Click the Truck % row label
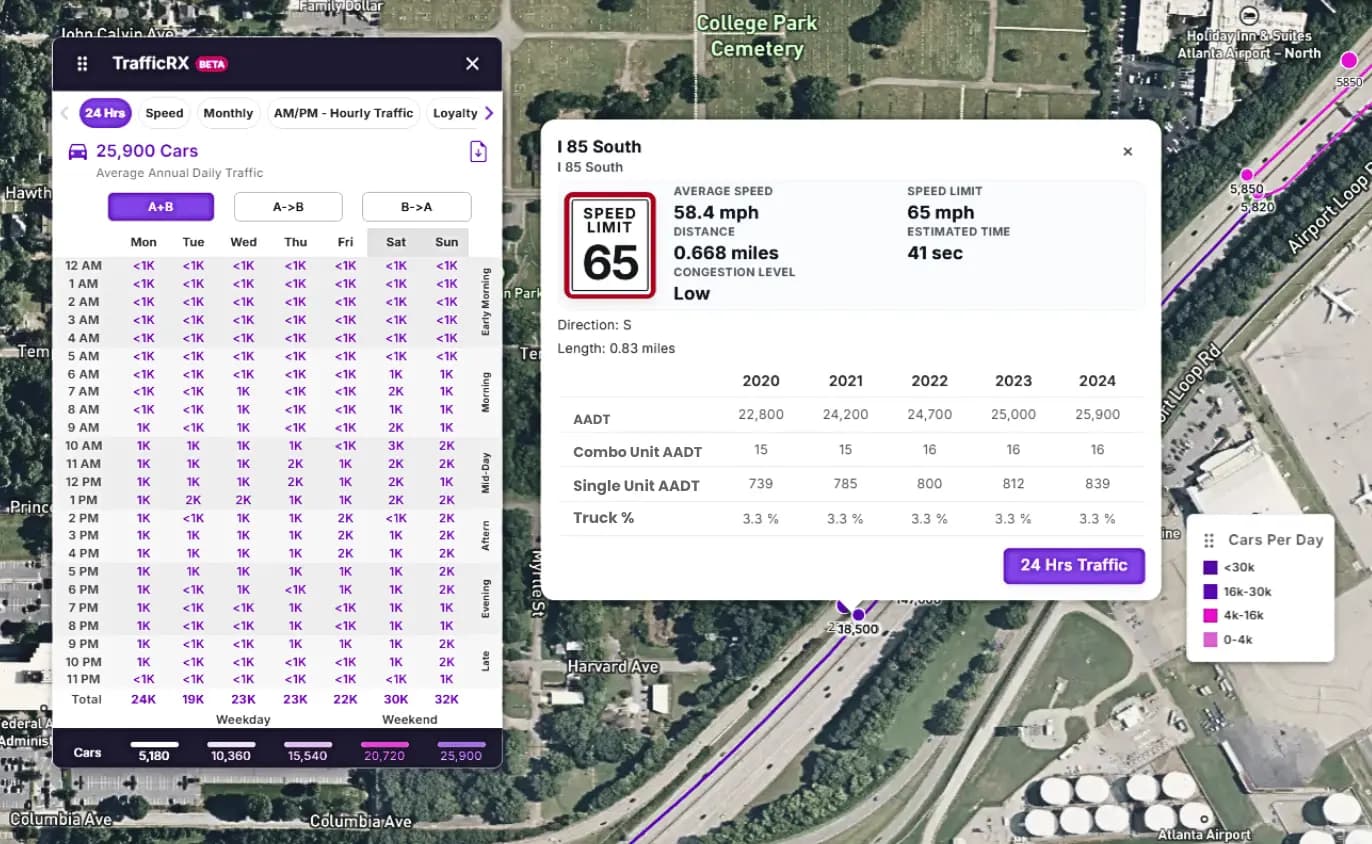This screenshot has height=844, width=1372. 603,518
